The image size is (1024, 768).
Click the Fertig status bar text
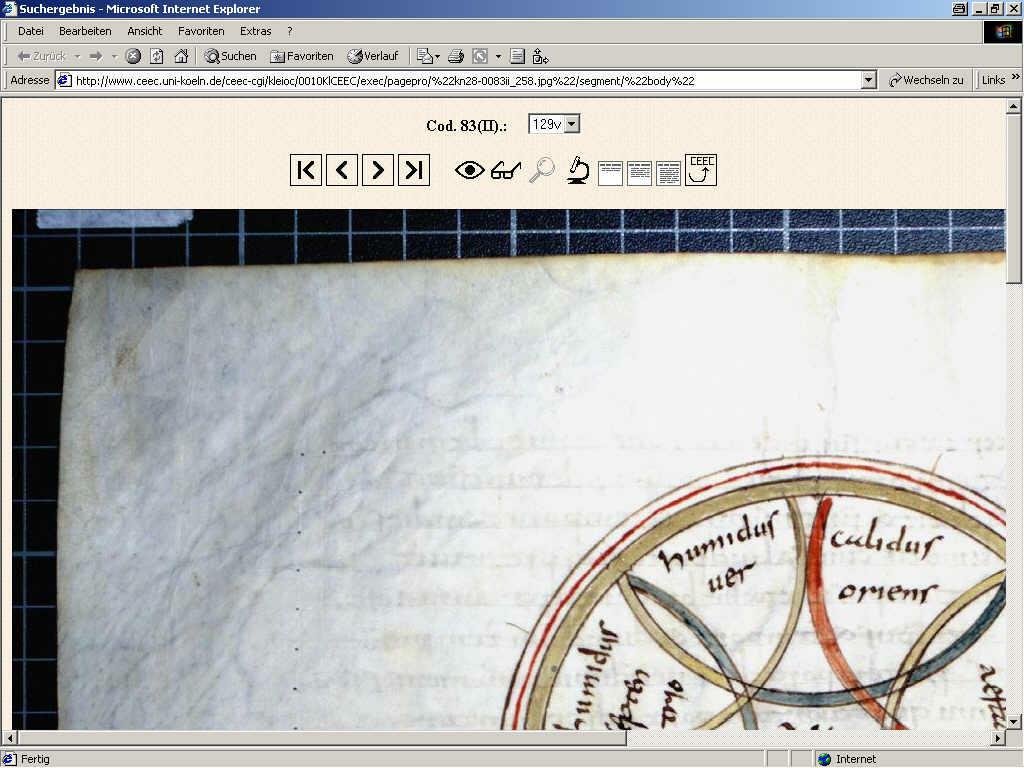35,759
